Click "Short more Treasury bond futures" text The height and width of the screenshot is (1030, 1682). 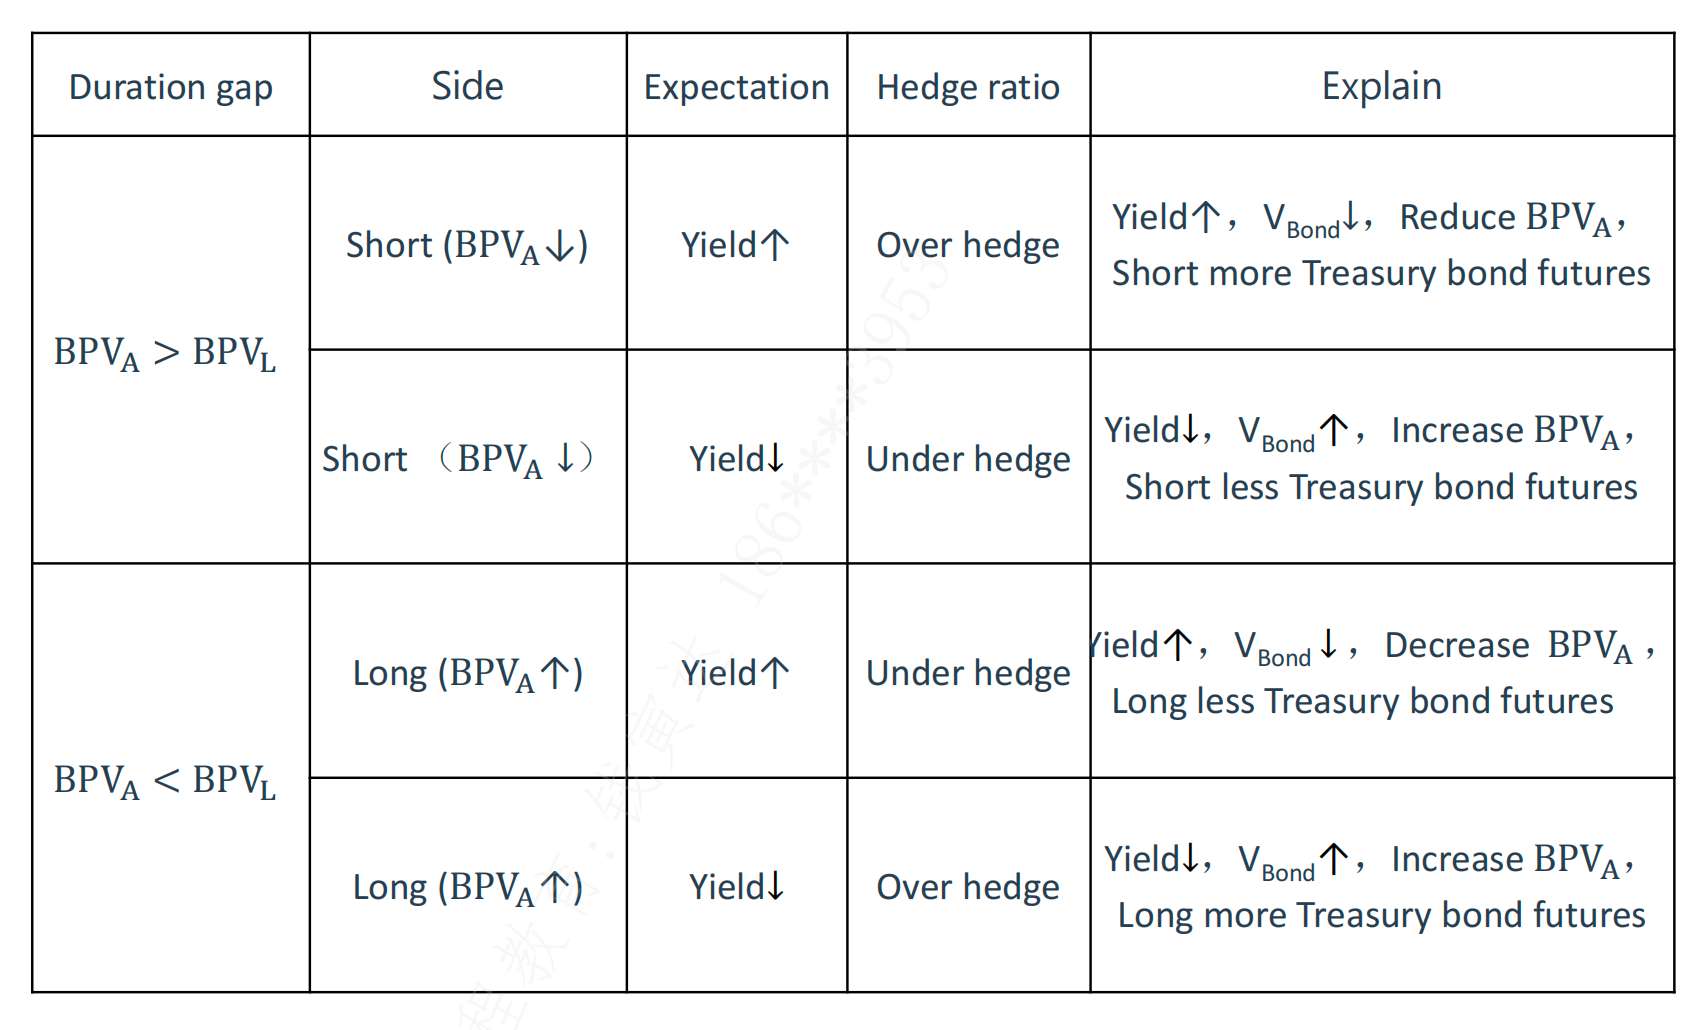[x=1381, y=273]
